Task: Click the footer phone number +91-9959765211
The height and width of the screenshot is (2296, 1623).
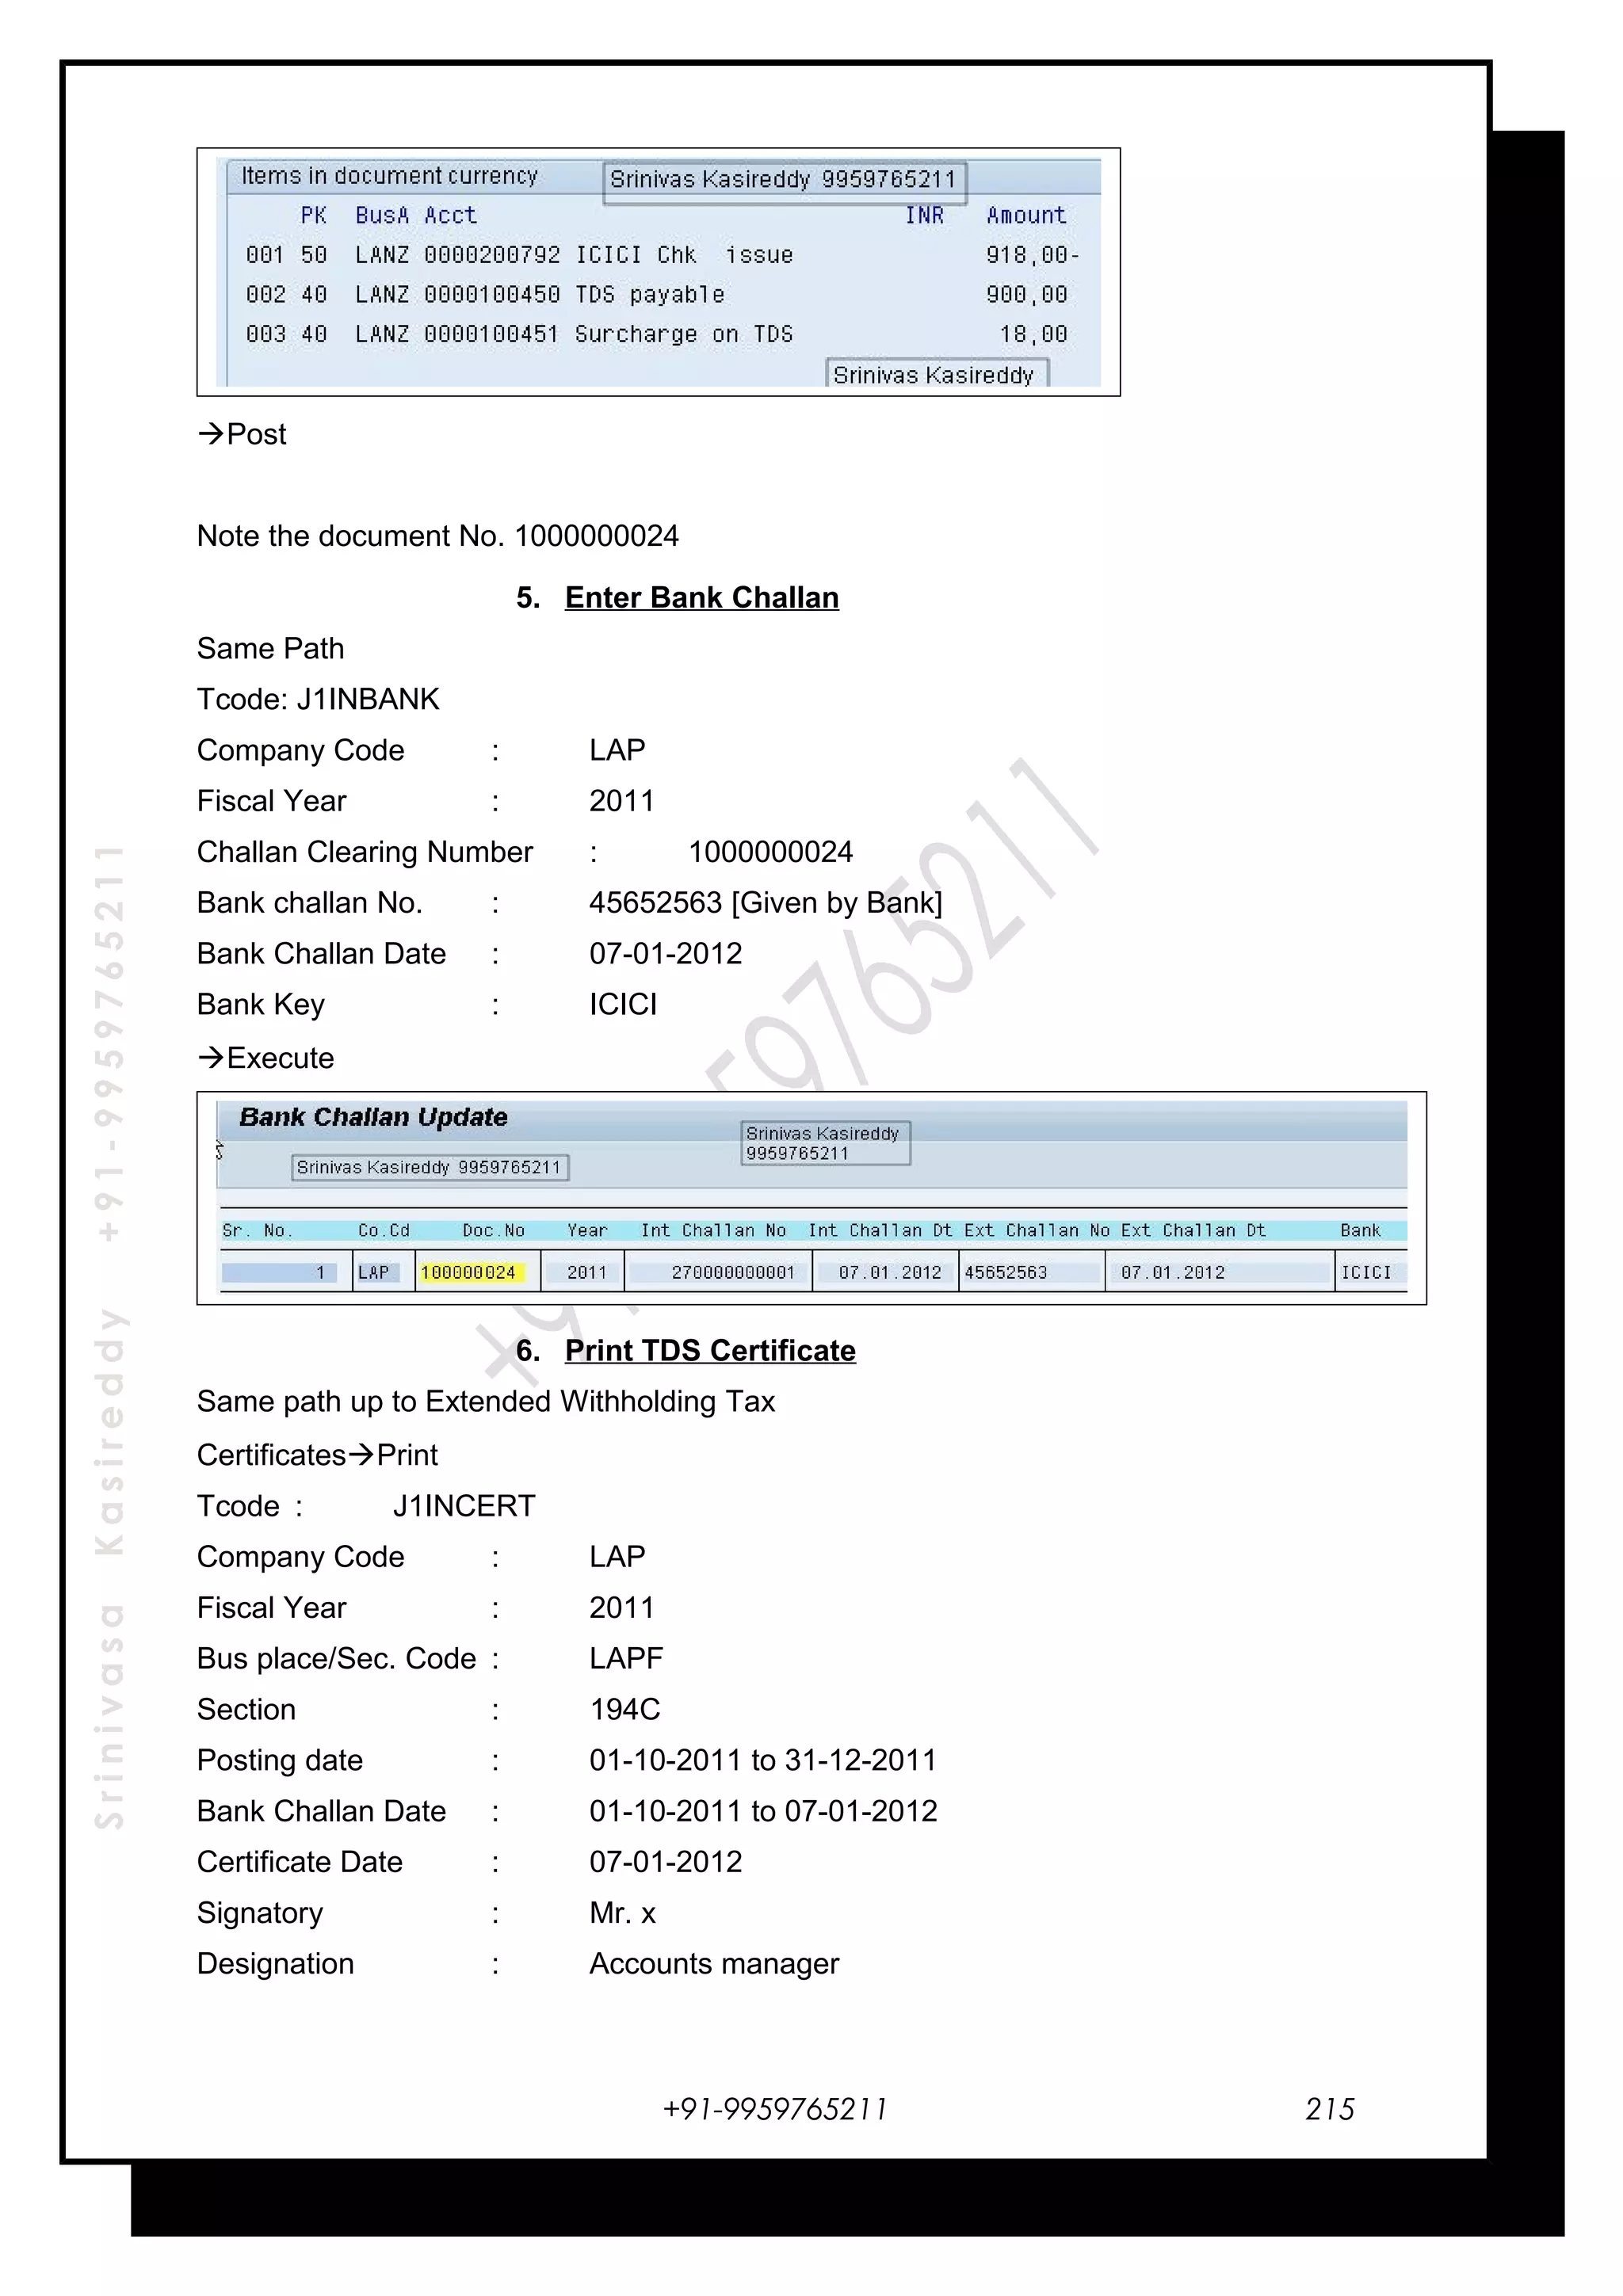Action: 774,2108
